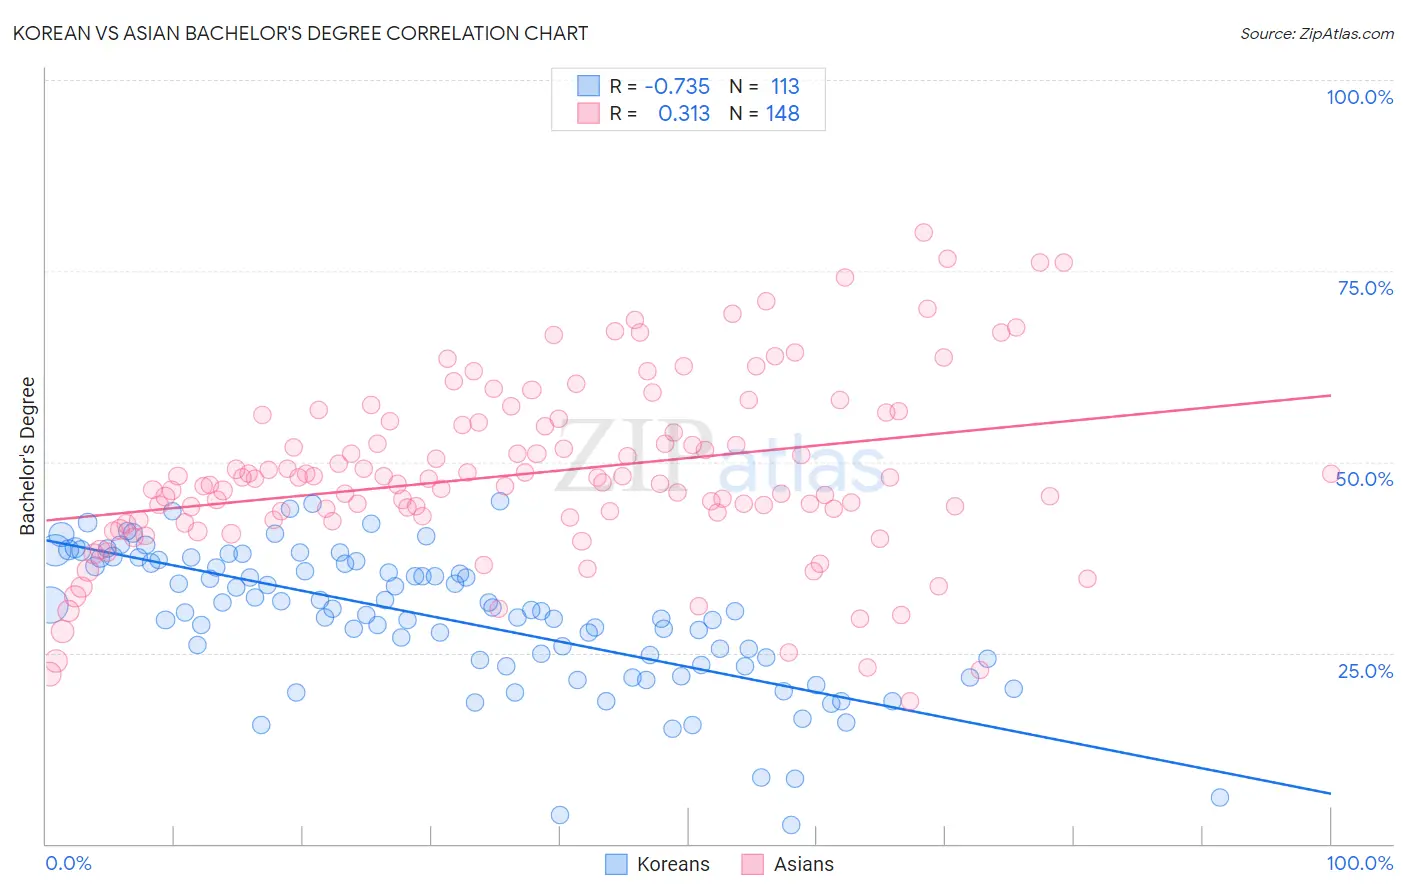Select the Asians legend label

(x=803, y=864)
